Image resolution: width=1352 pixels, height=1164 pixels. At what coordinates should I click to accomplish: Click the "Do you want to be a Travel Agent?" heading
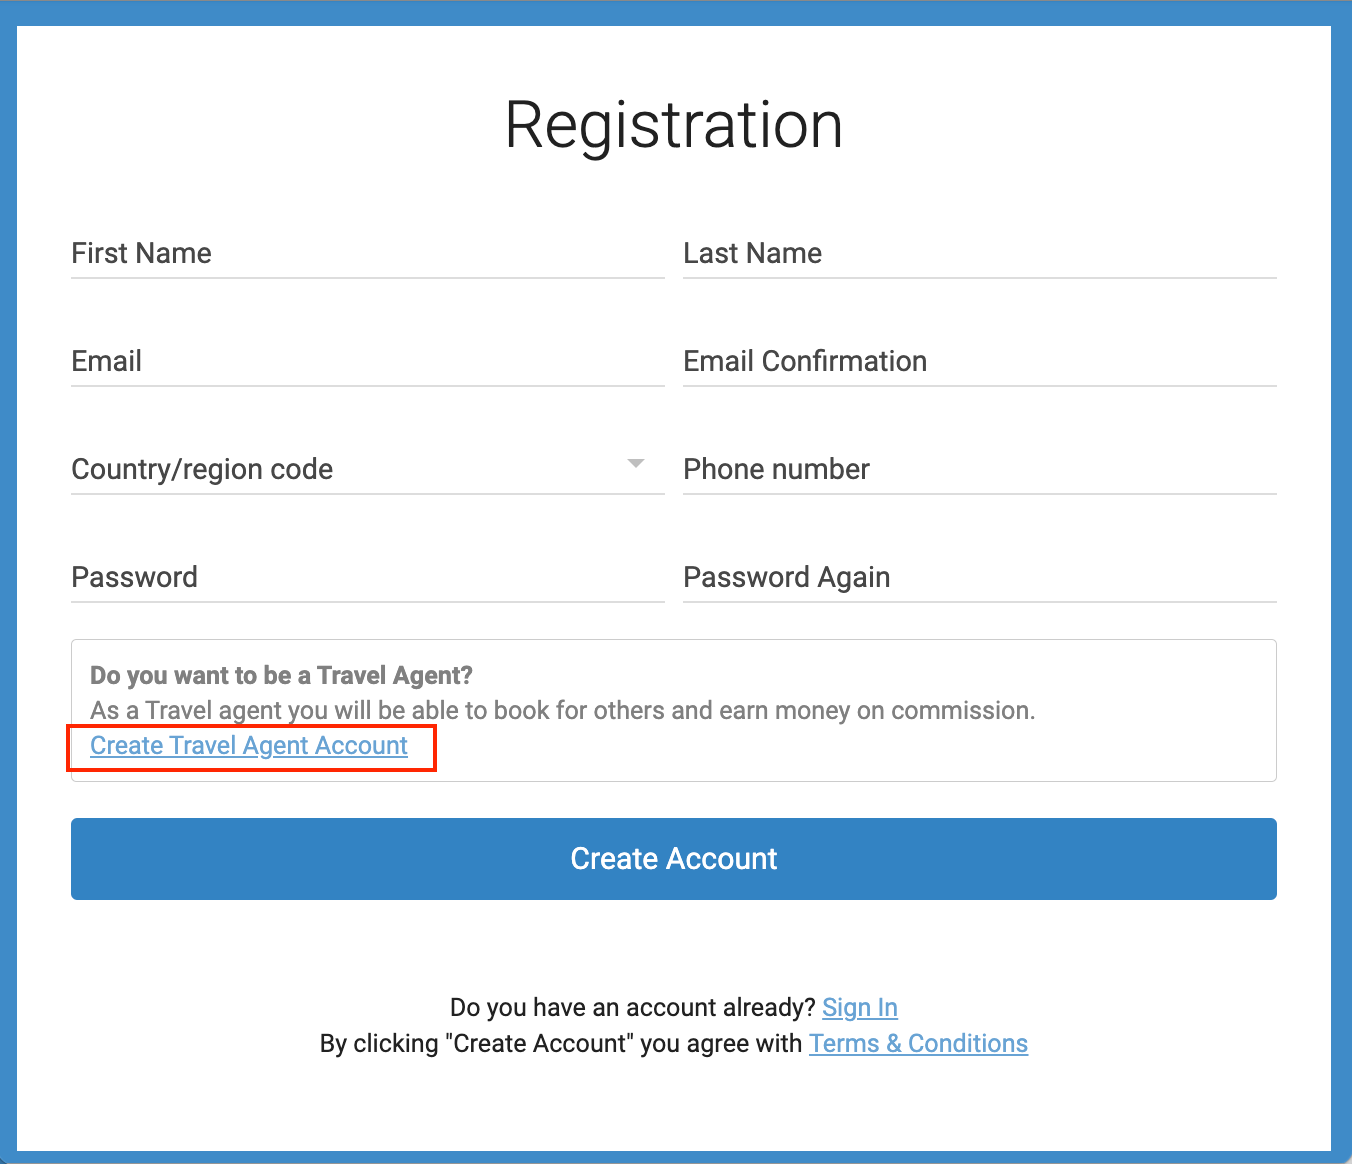(x=281, y=676)
